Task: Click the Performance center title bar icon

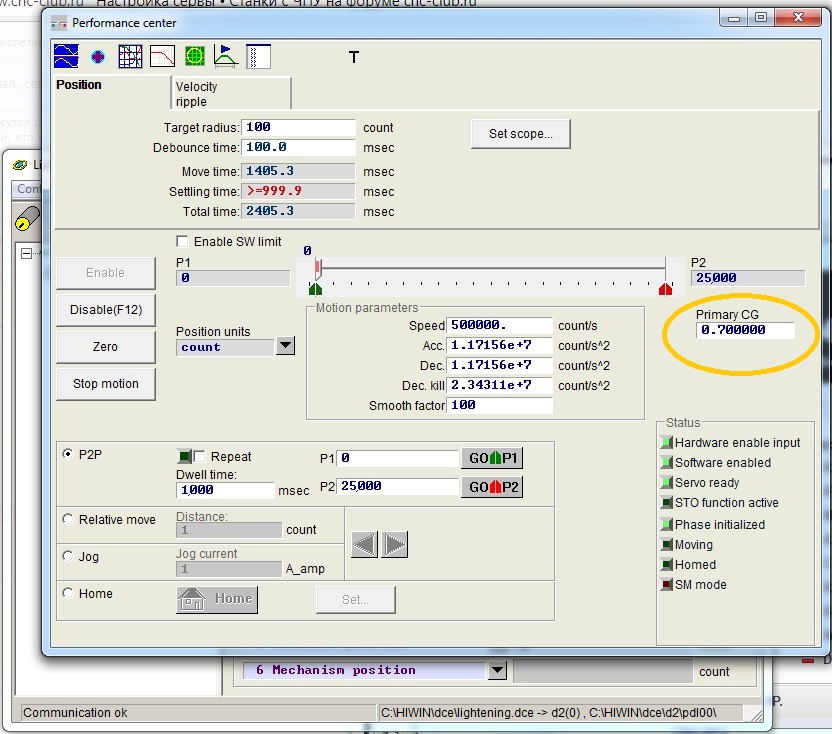Action: [x=58, y=23]
